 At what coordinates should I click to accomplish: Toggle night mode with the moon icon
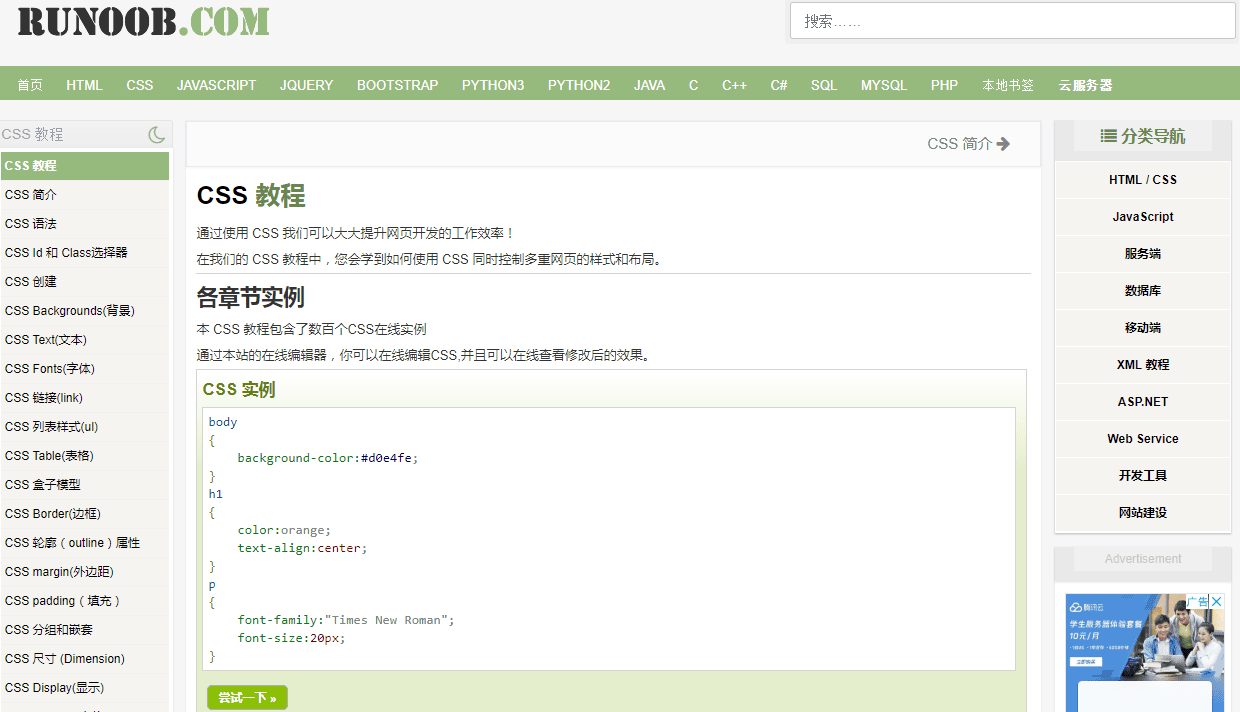tap(156, 134)
